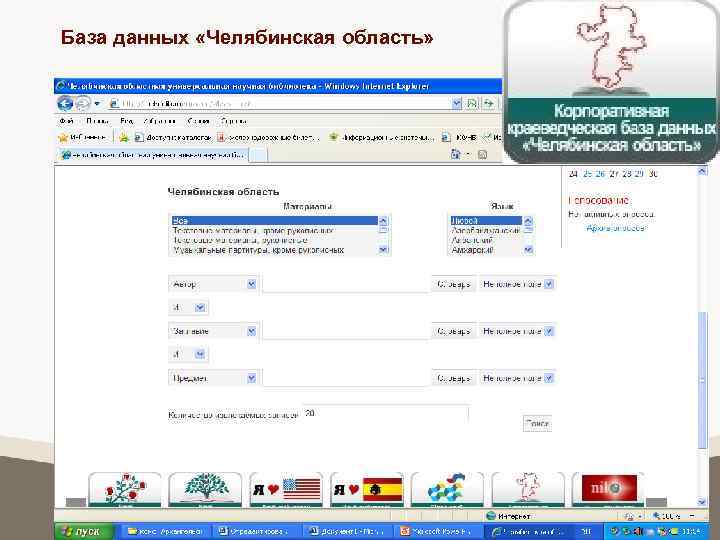Screen dimensions: 720x540
Task: Select the open browser tab with the library page
Action: (x=153, y=155)
